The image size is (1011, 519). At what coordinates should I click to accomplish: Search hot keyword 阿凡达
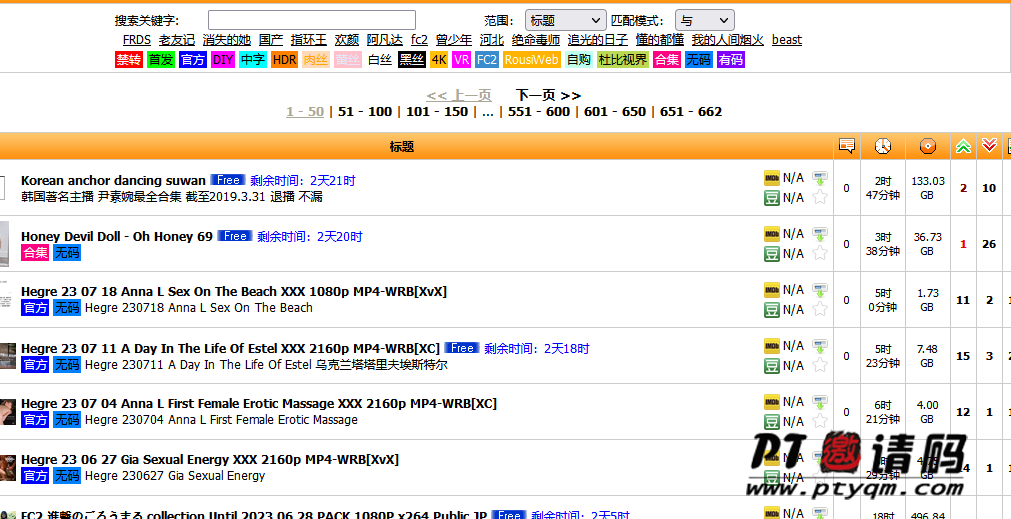(x=385, y=40)
